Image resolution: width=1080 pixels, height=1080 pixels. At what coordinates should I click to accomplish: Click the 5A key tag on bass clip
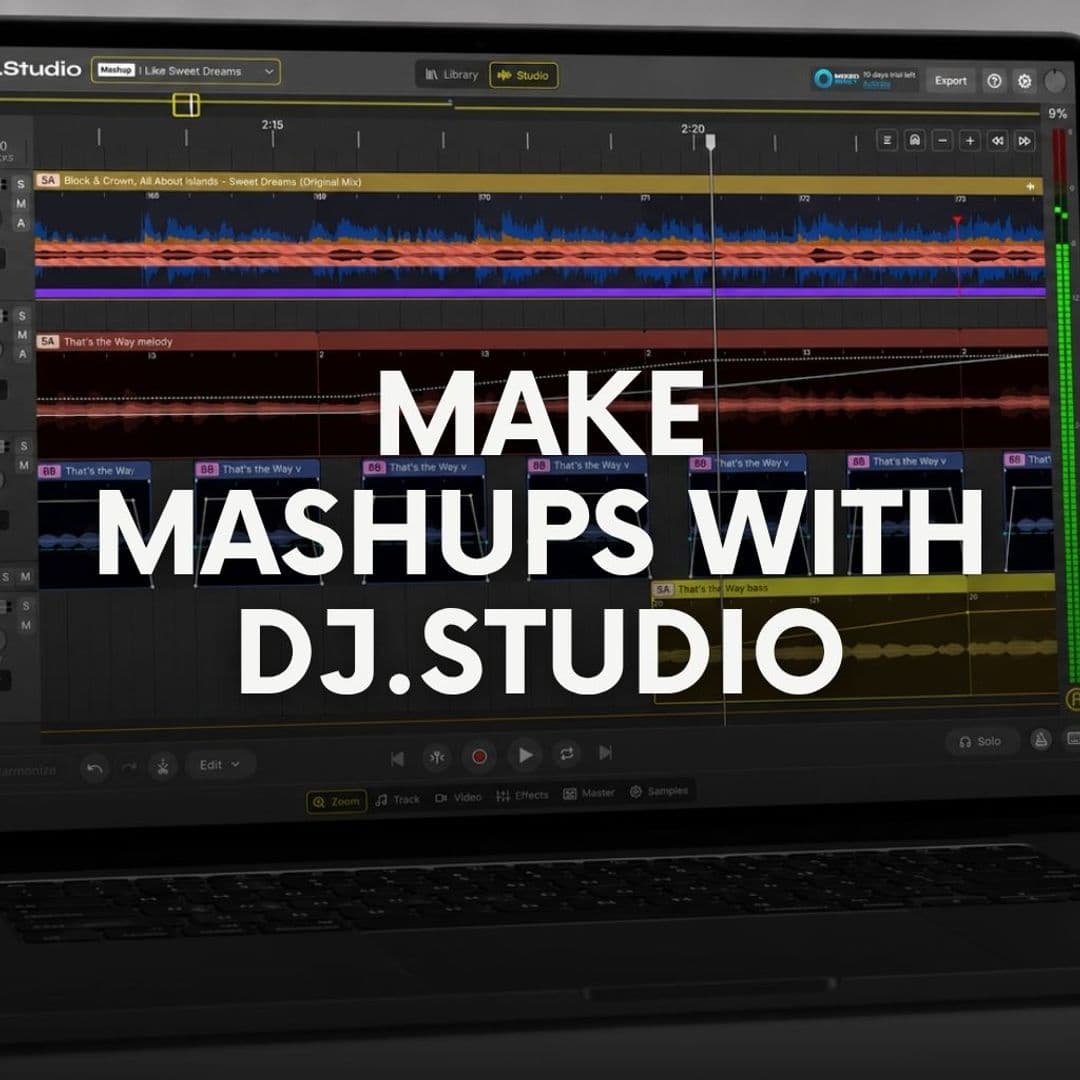(663, 589)
